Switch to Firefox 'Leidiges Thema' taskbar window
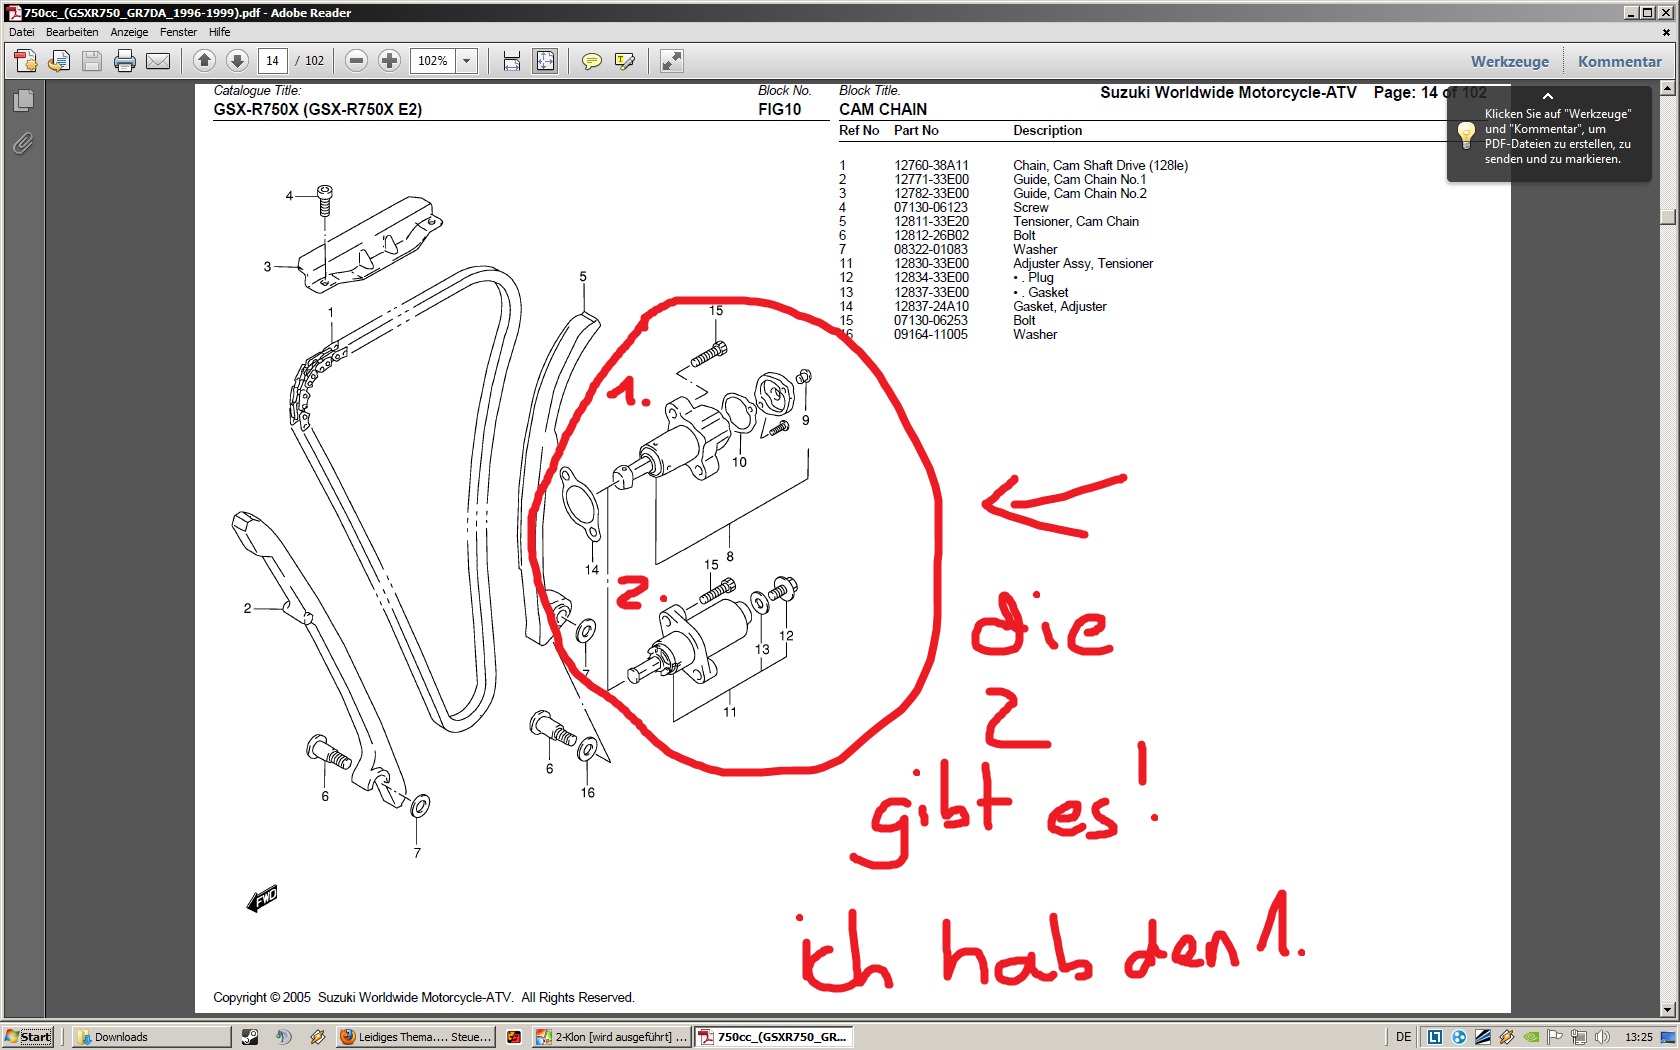Image resolution: width=1680 pixels, height=1050 pixels. [416, 1037]
